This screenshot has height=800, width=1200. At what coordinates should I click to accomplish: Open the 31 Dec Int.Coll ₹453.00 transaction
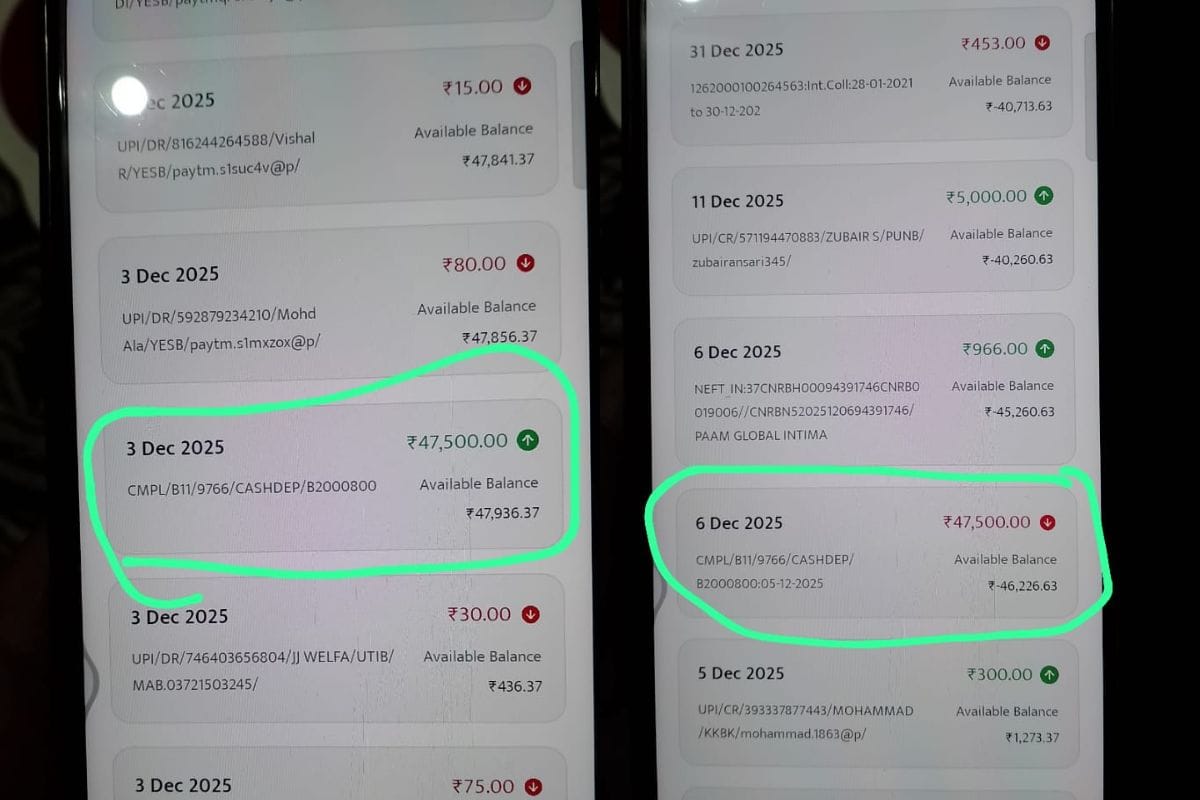[x=872, y=73]
